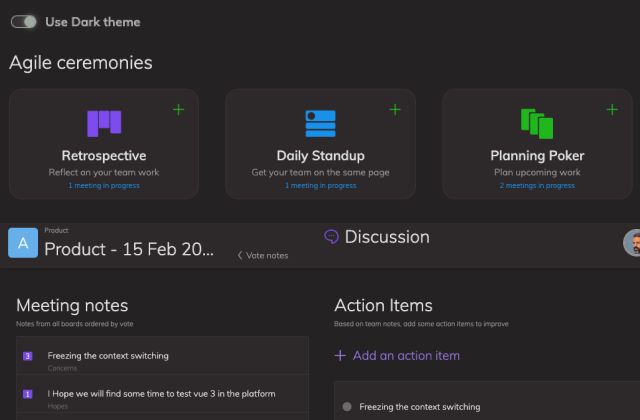The image size is (640, 420).
Task: Click the blue Daily Standup icon
Action: coord(320,124)
